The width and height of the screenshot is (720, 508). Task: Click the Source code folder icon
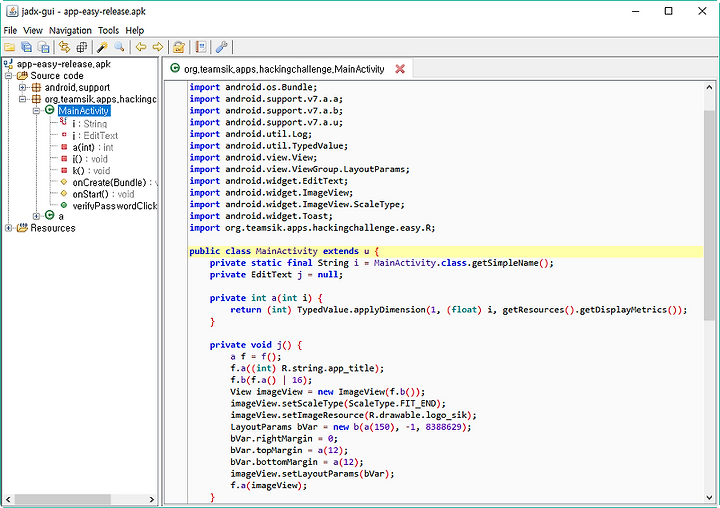point(22,76)
